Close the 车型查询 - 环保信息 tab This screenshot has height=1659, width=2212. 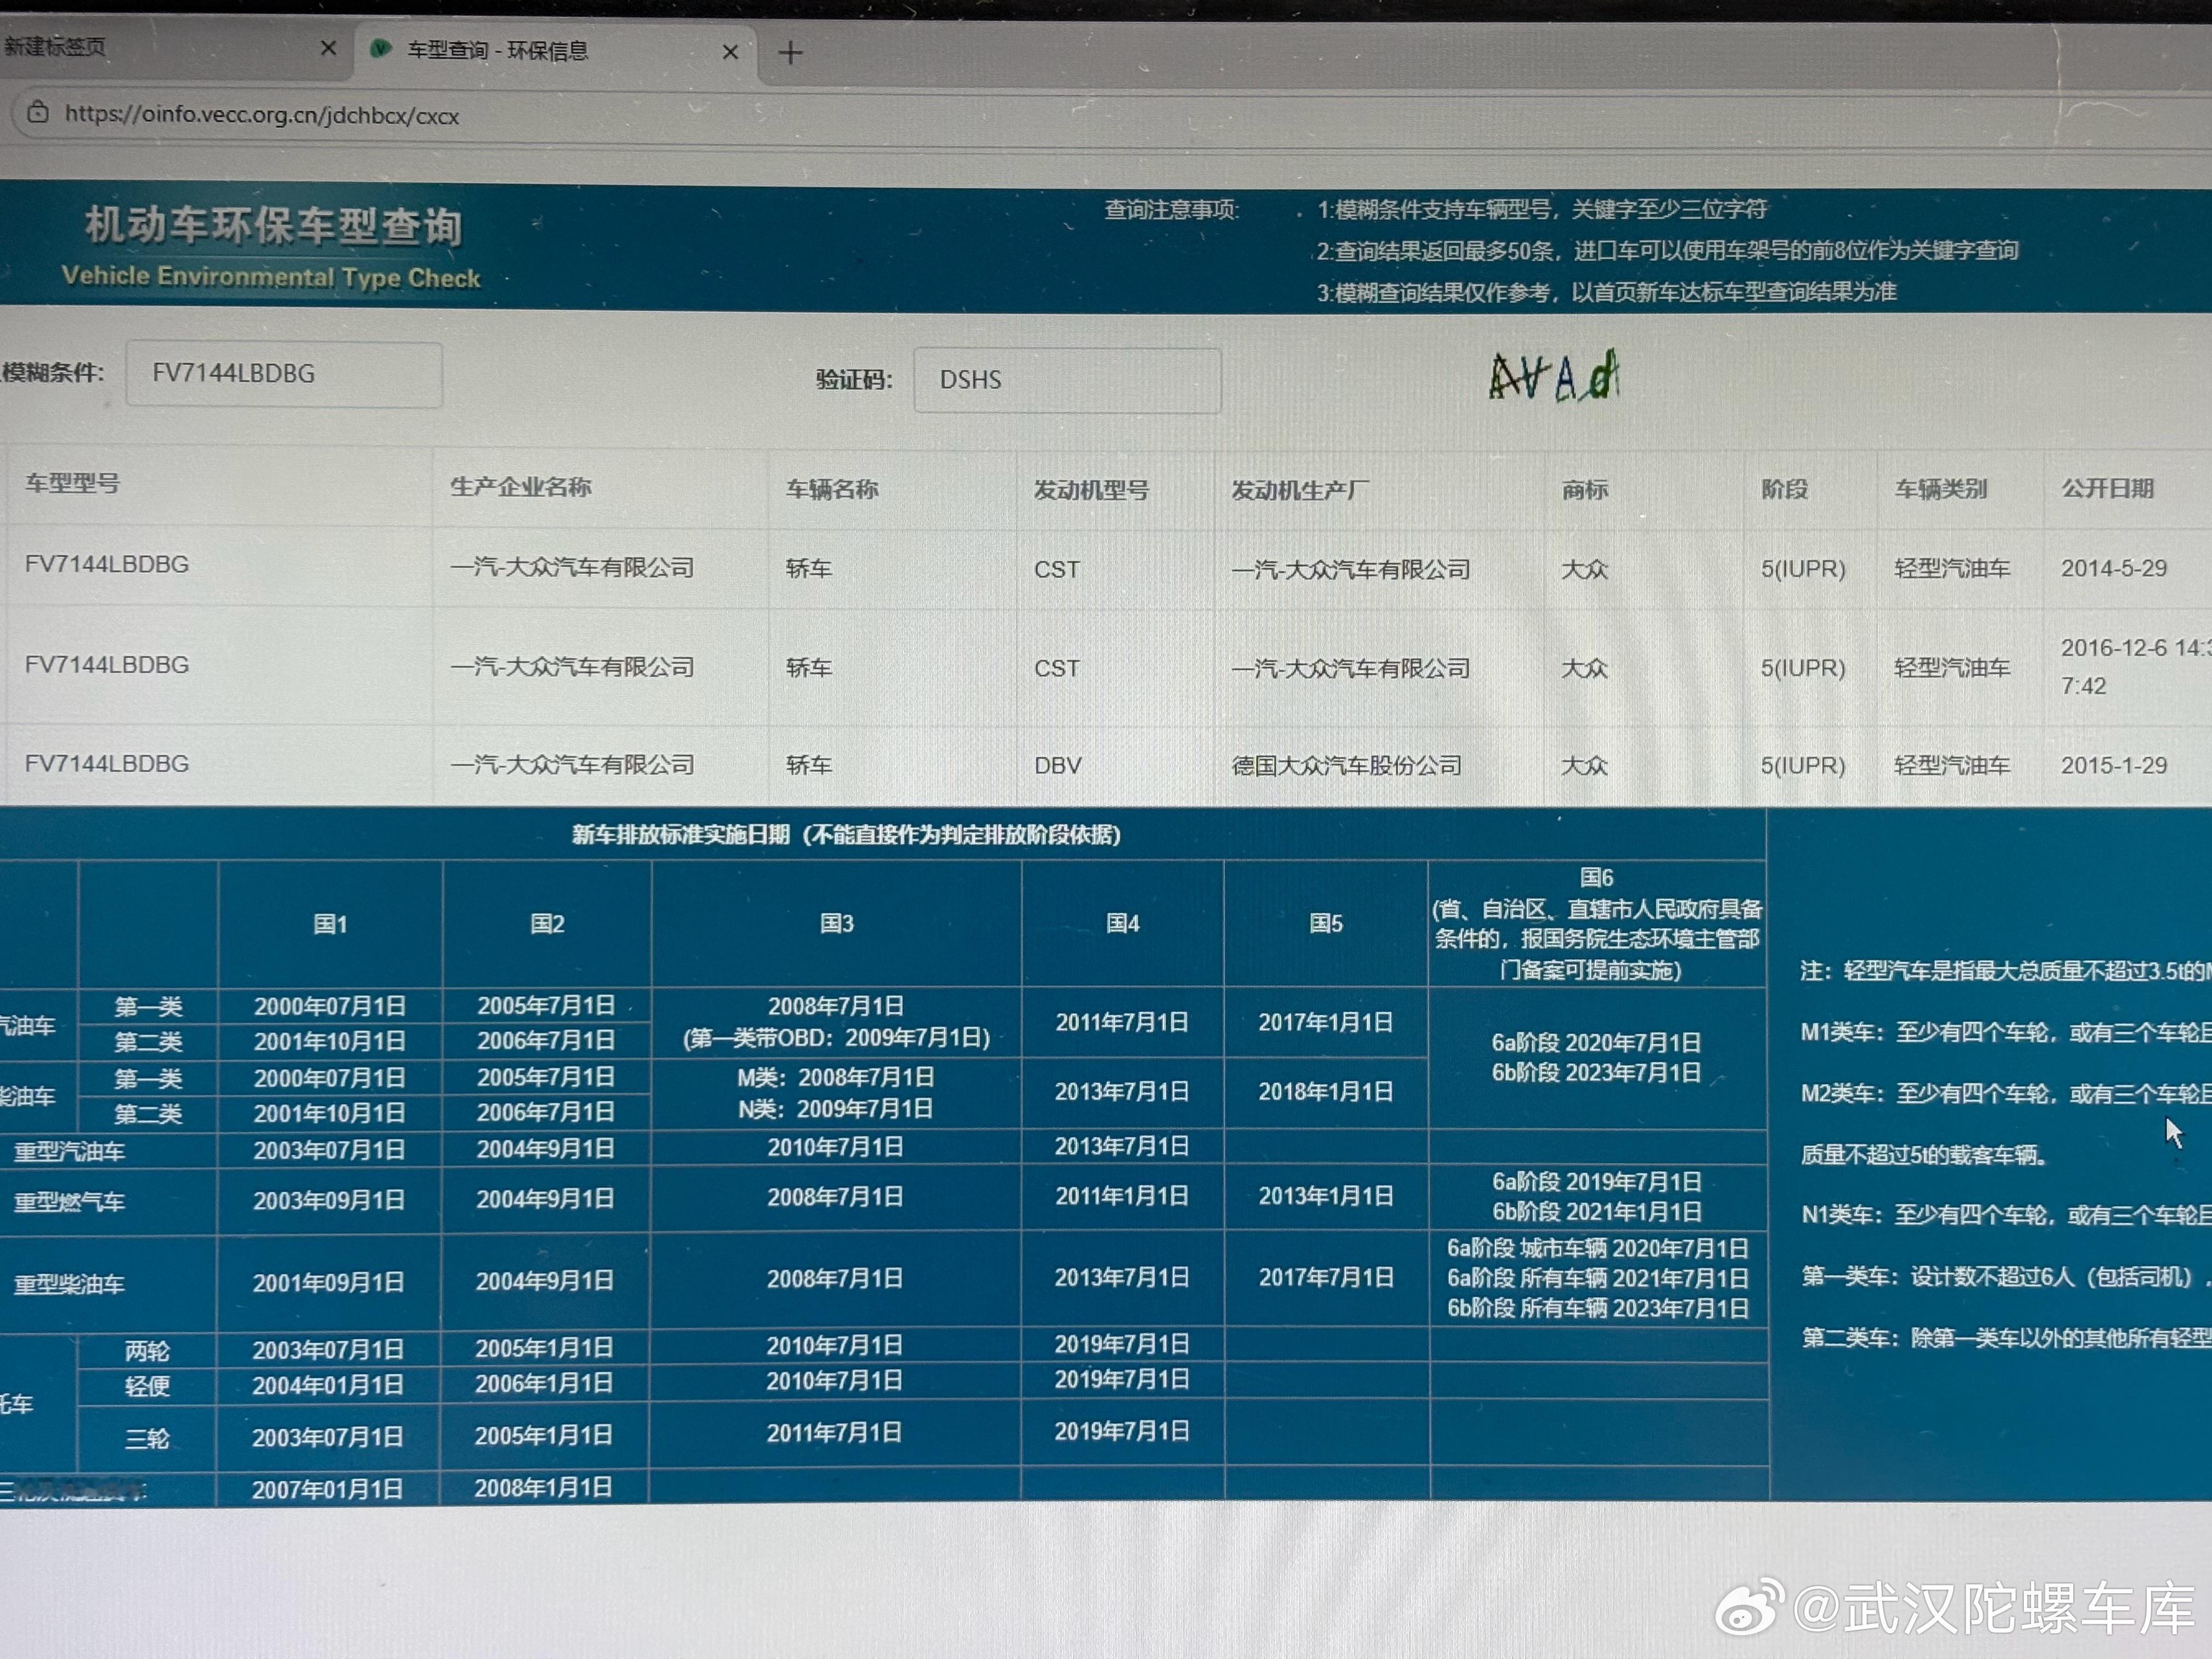pos(730,52)
